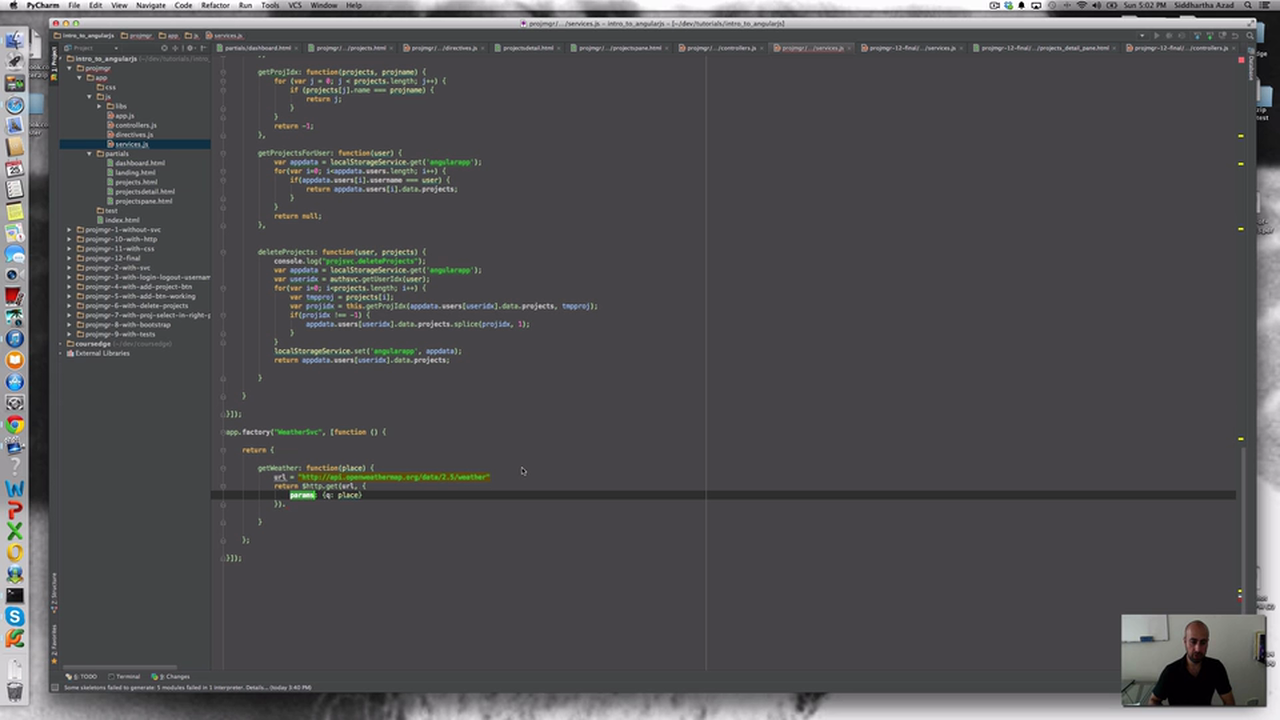Open the Refactor menu
This screenshot has width=1280, height=720.
[x=215, y=5]
